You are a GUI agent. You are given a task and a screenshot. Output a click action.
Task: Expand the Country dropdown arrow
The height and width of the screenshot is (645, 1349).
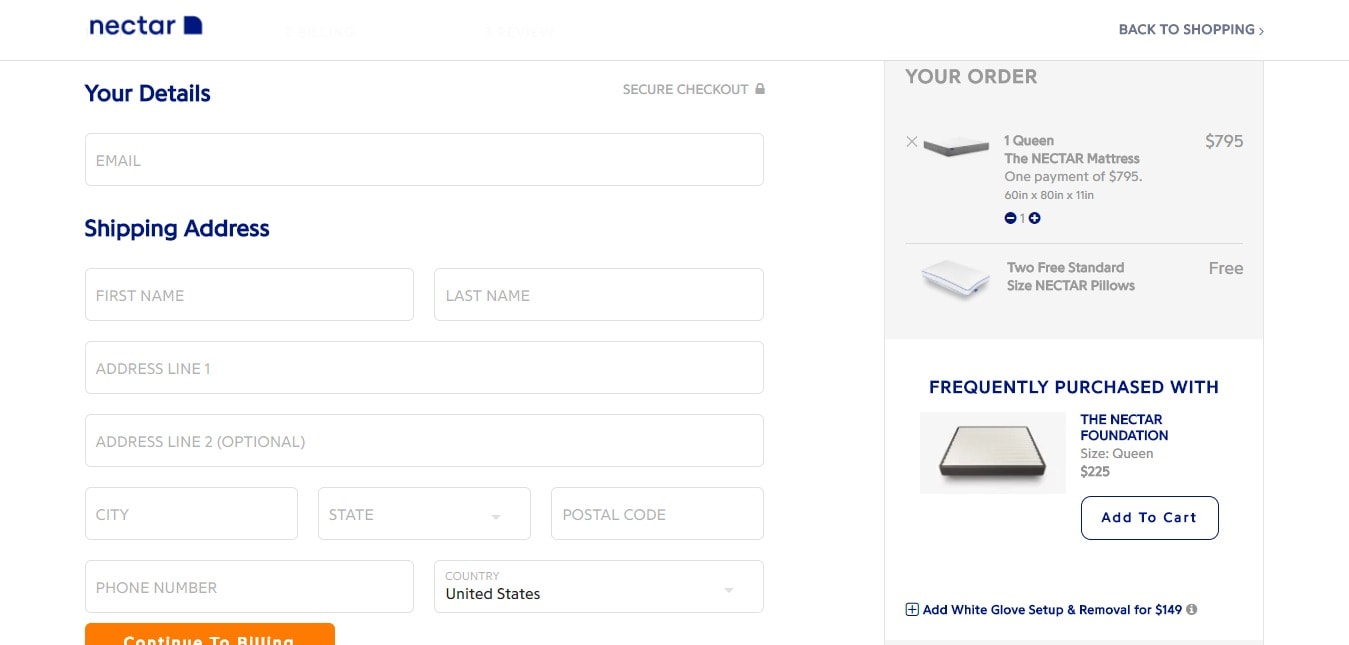click(x=729, y=590)
